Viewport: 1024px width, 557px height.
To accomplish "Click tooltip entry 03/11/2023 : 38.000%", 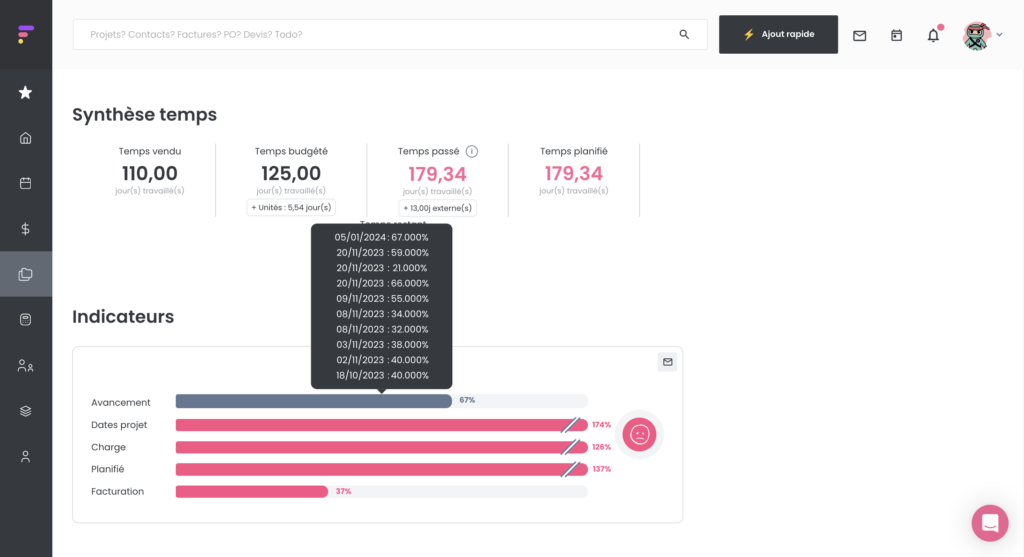I will (x=382, y=345).
